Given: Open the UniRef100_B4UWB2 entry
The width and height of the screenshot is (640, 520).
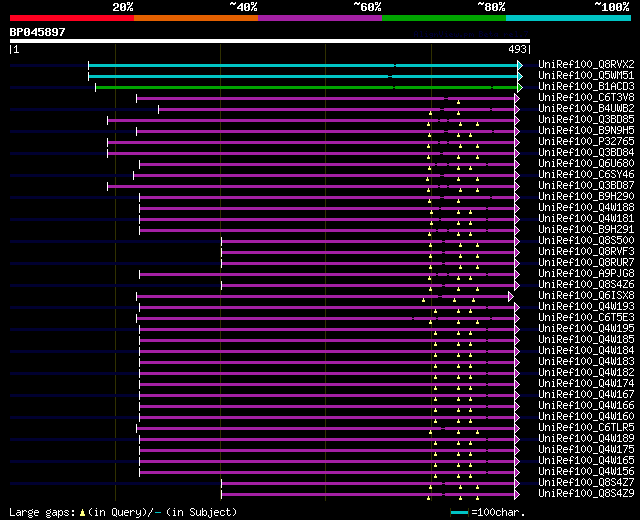Looking at the screenshot, I should tap(586, 109).
